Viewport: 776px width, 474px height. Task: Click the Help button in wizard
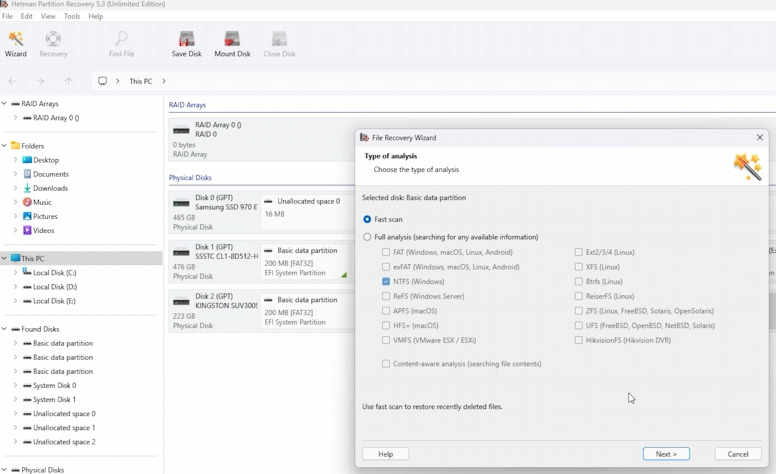[386, 454]
